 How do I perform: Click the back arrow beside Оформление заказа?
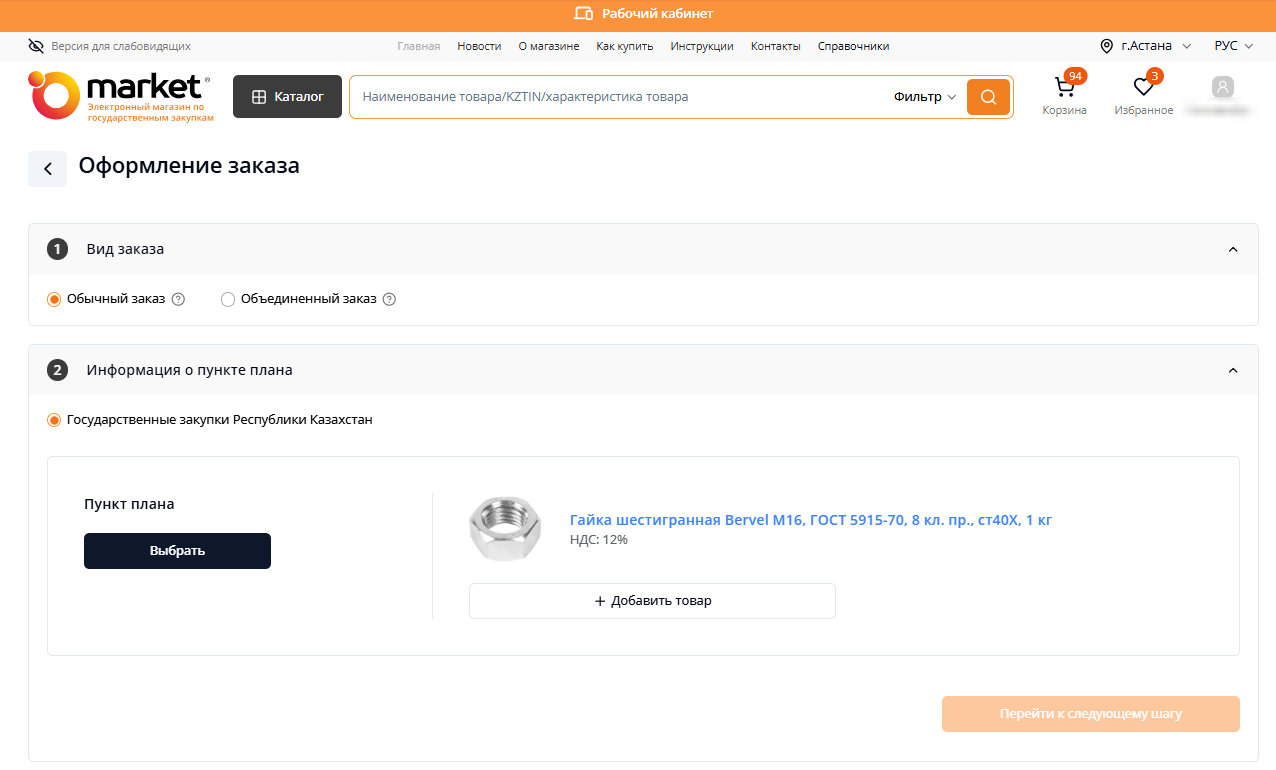pos(47,169)
